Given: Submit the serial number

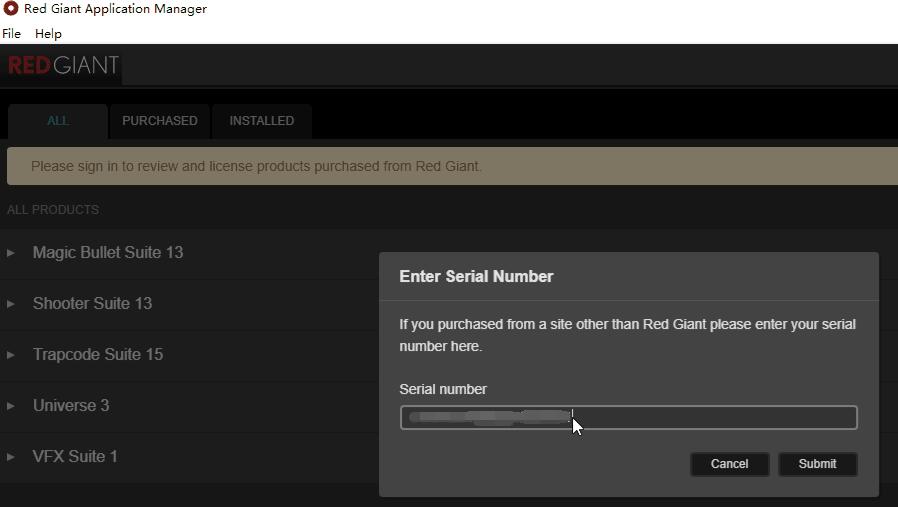Looking at the screenshot, I should (817, 464).
